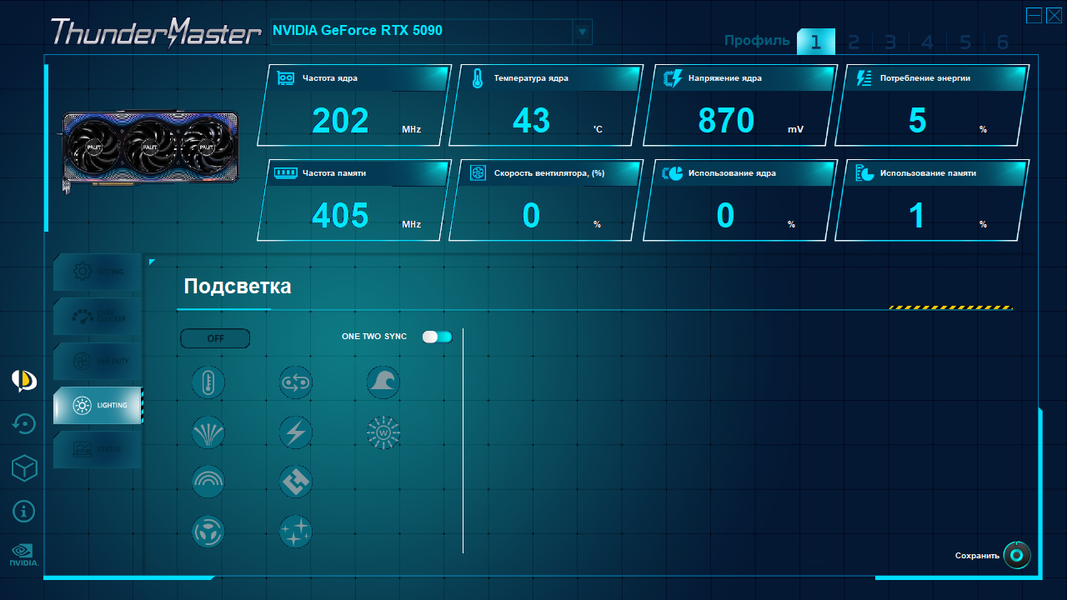1067x600 pixels.
Task: Select the rainbow arc lighting effect
Action: pyautogui.click(x=208, y=482)
